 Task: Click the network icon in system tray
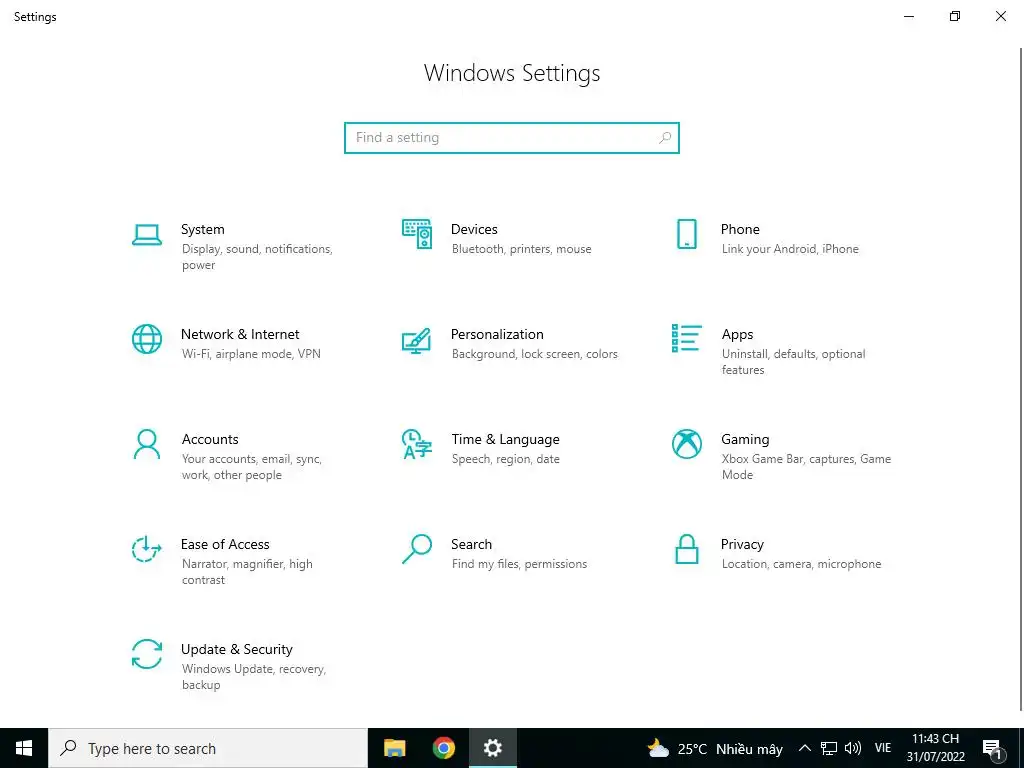(x=829, y=748)
